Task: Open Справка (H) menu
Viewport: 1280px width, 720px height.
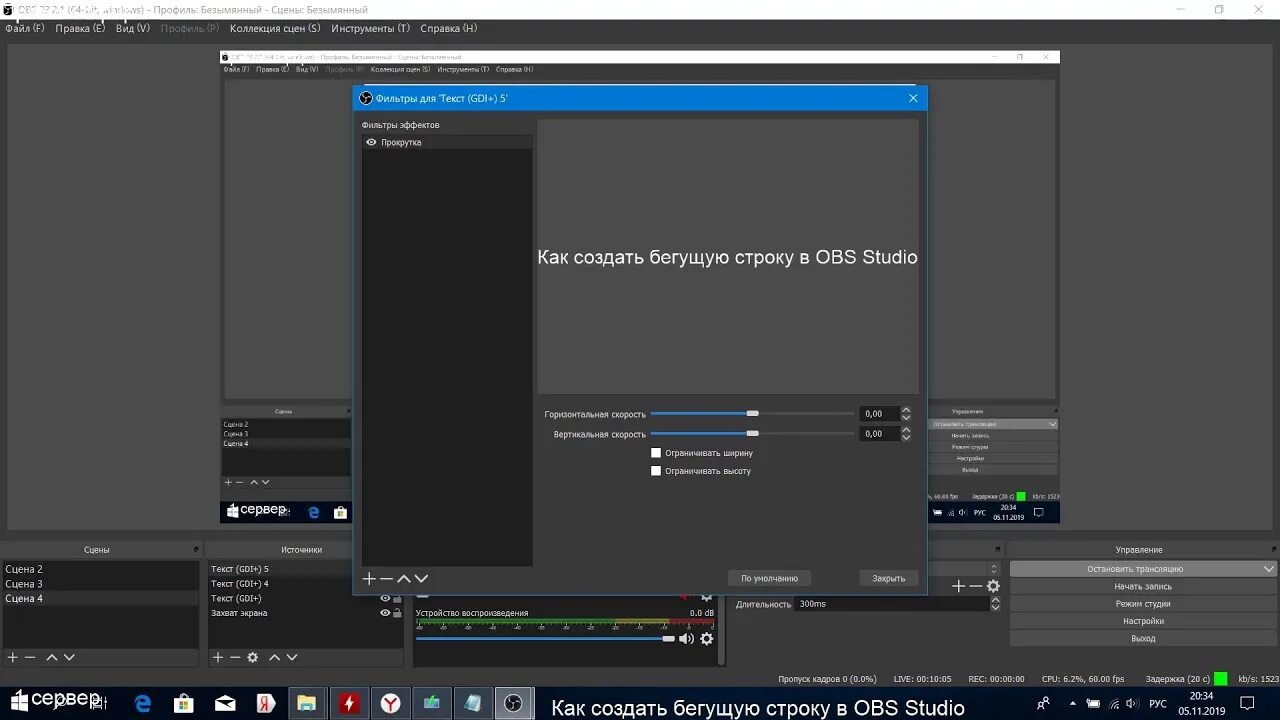Action: (x=448, y=28)
